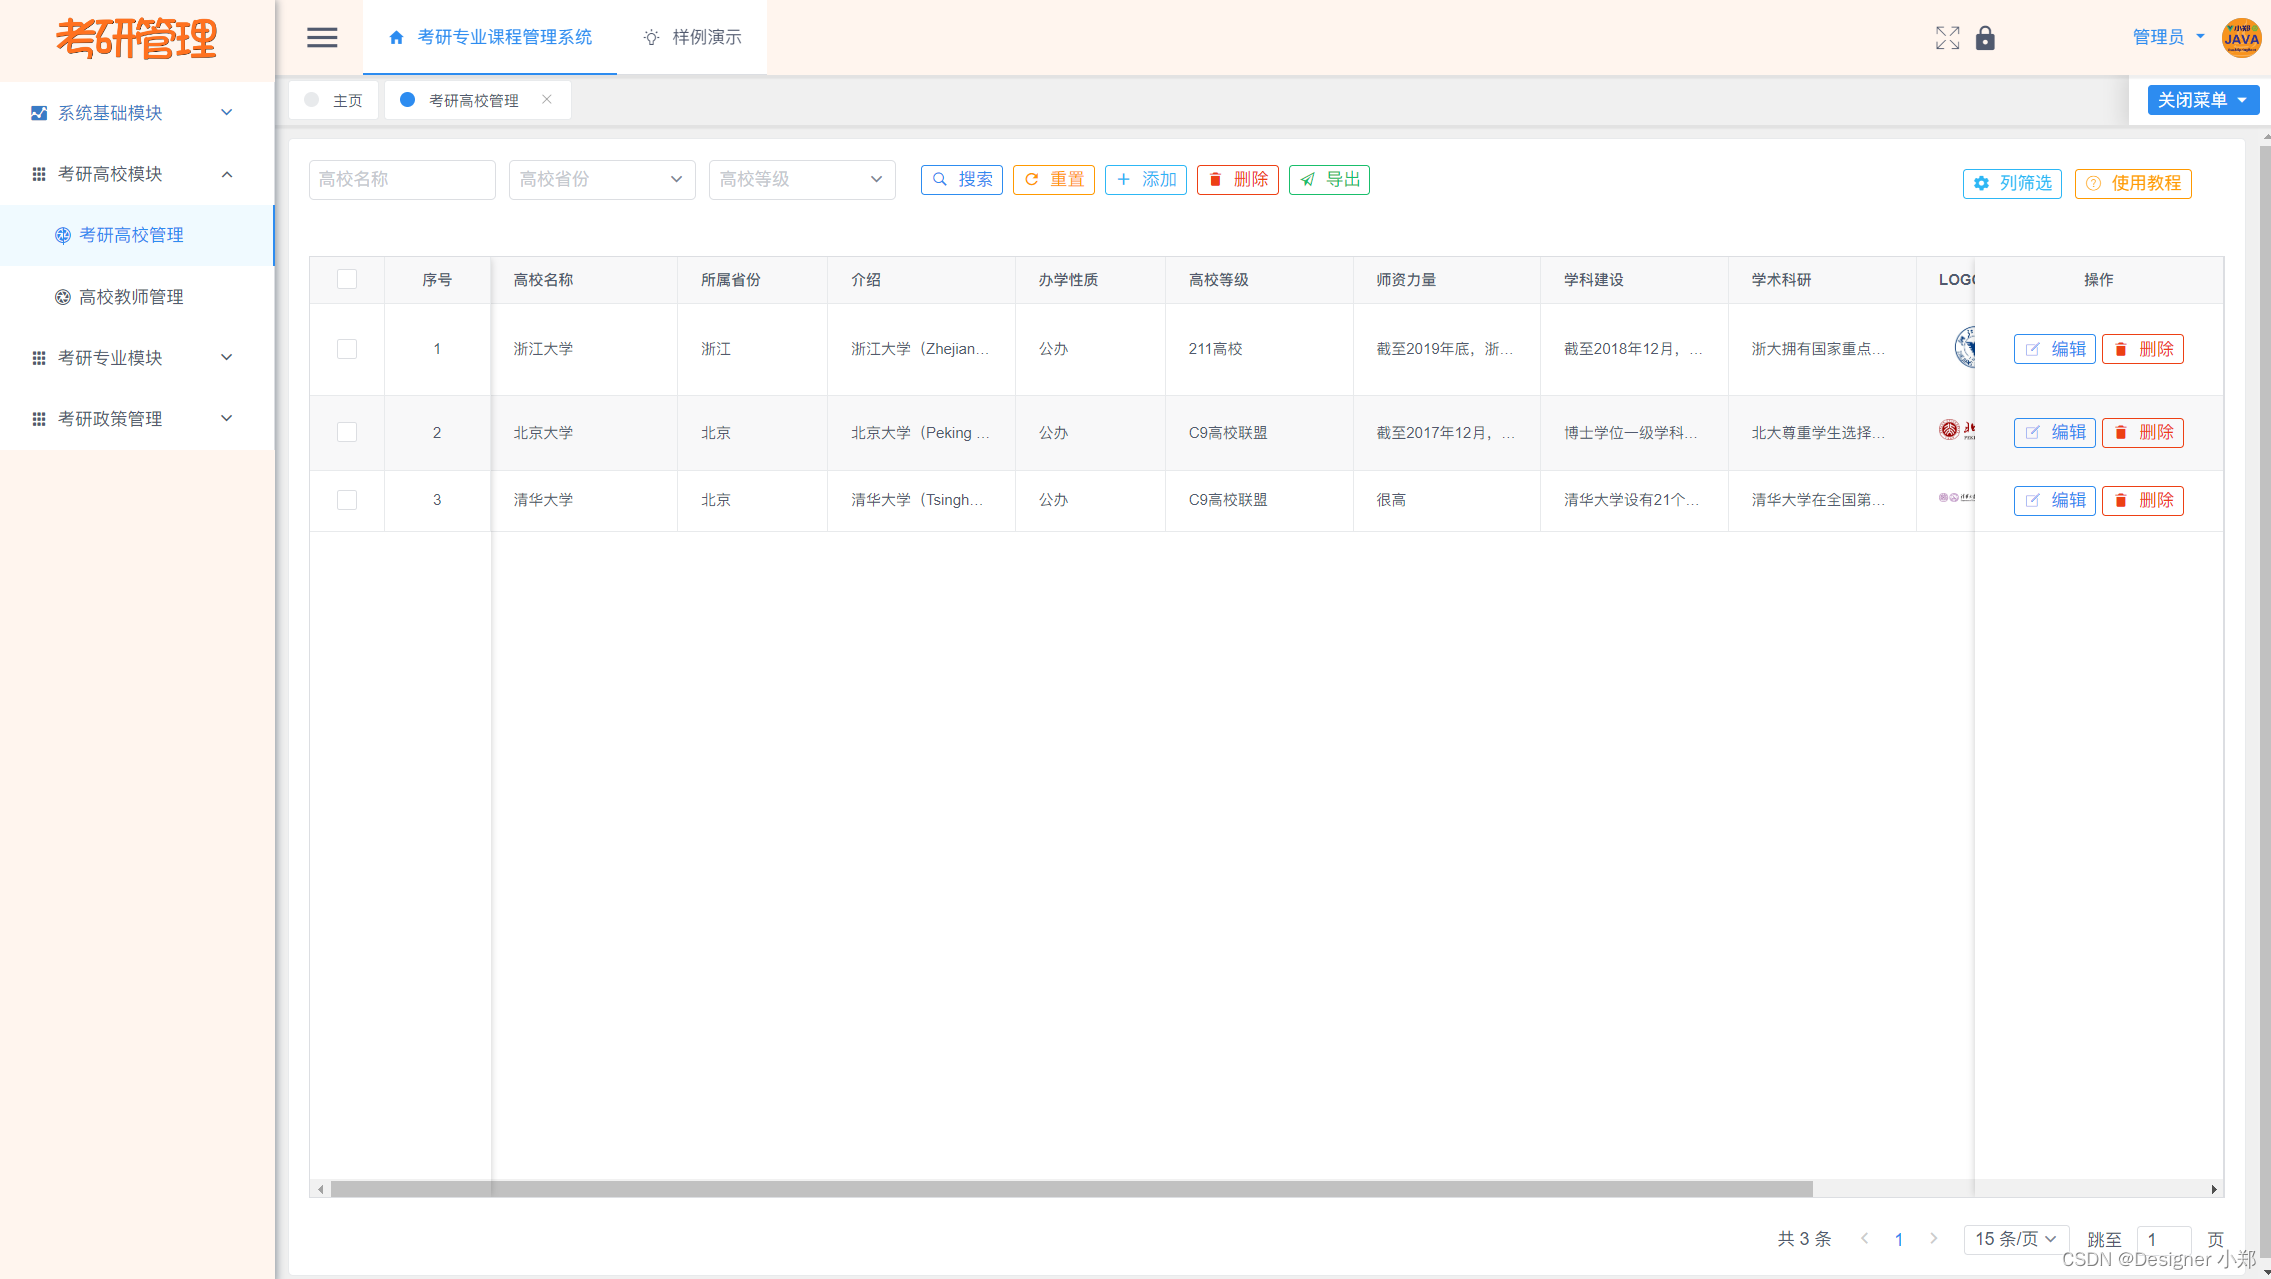Click the 导出 export button
The image size is (2271, 1279).
[1329, 180]
